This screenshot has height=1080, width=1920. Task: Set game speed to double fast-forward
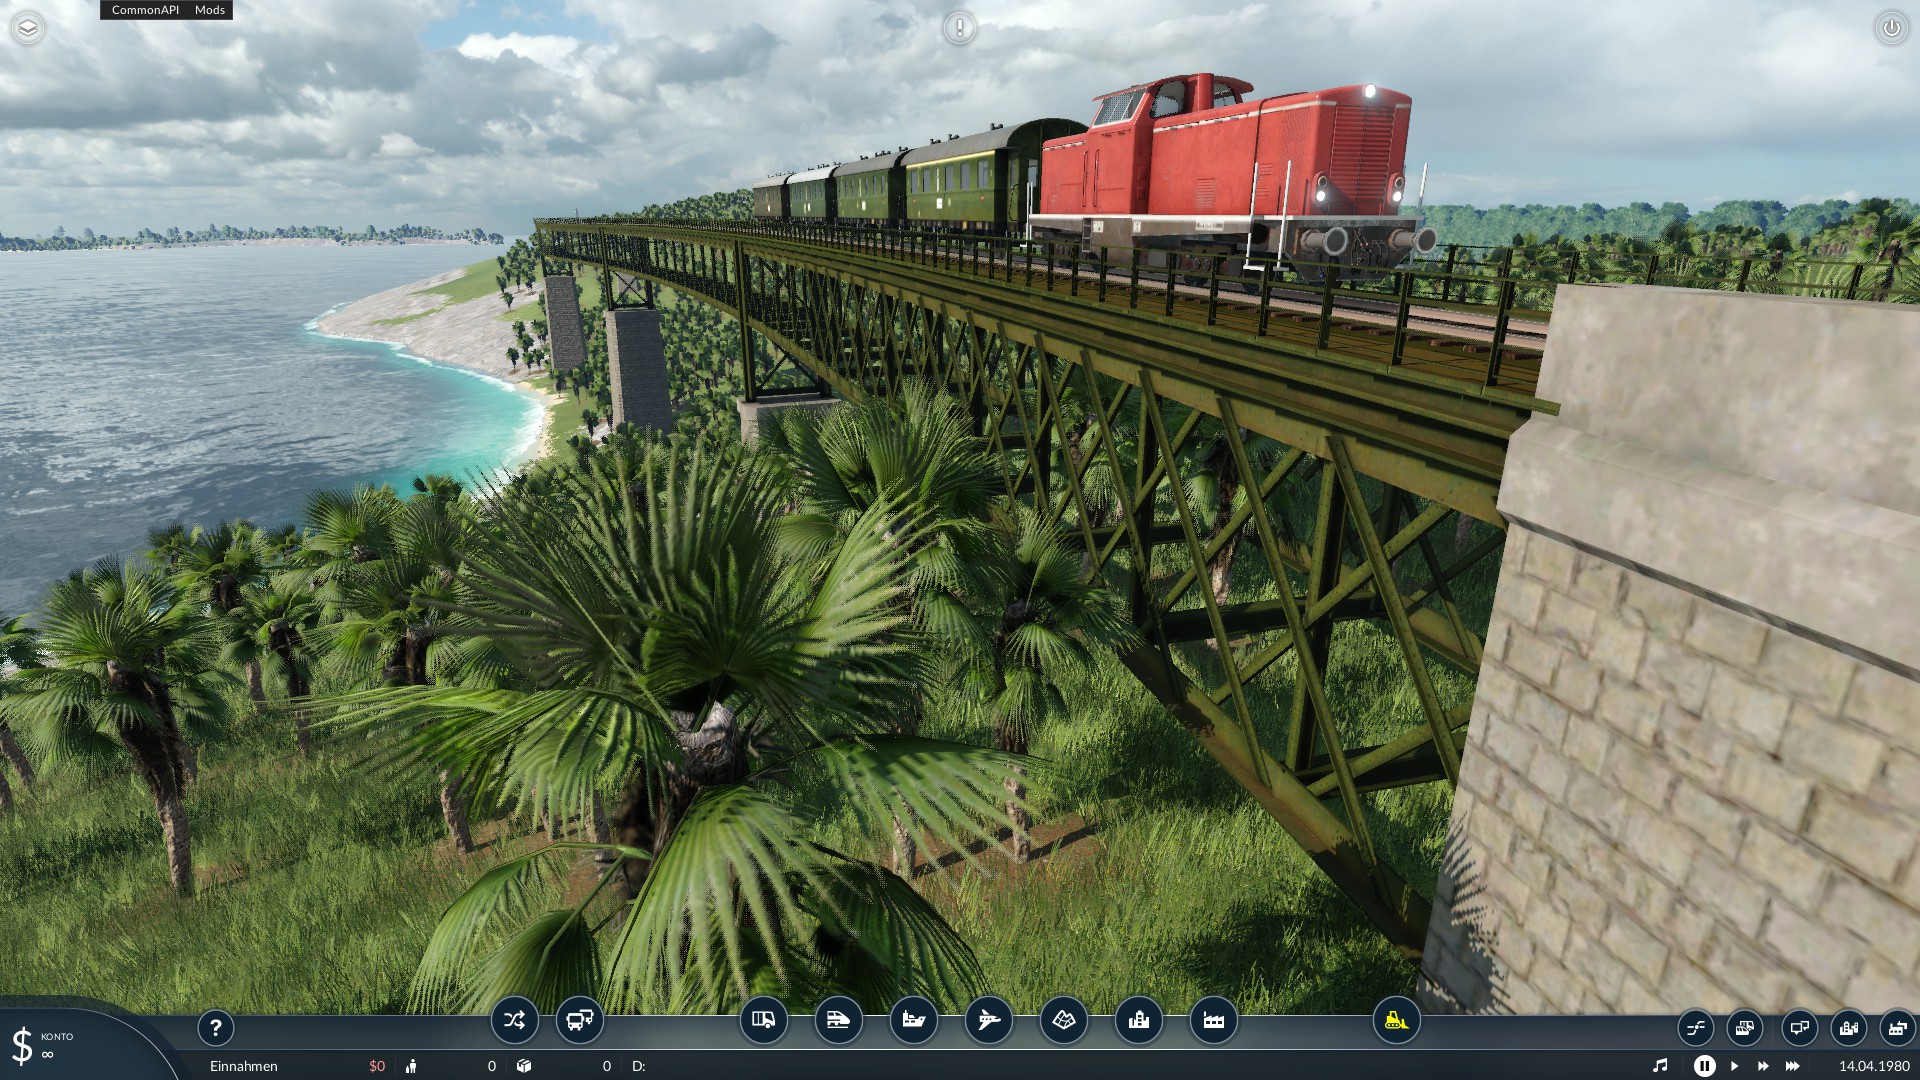tap(1764, 1066)
